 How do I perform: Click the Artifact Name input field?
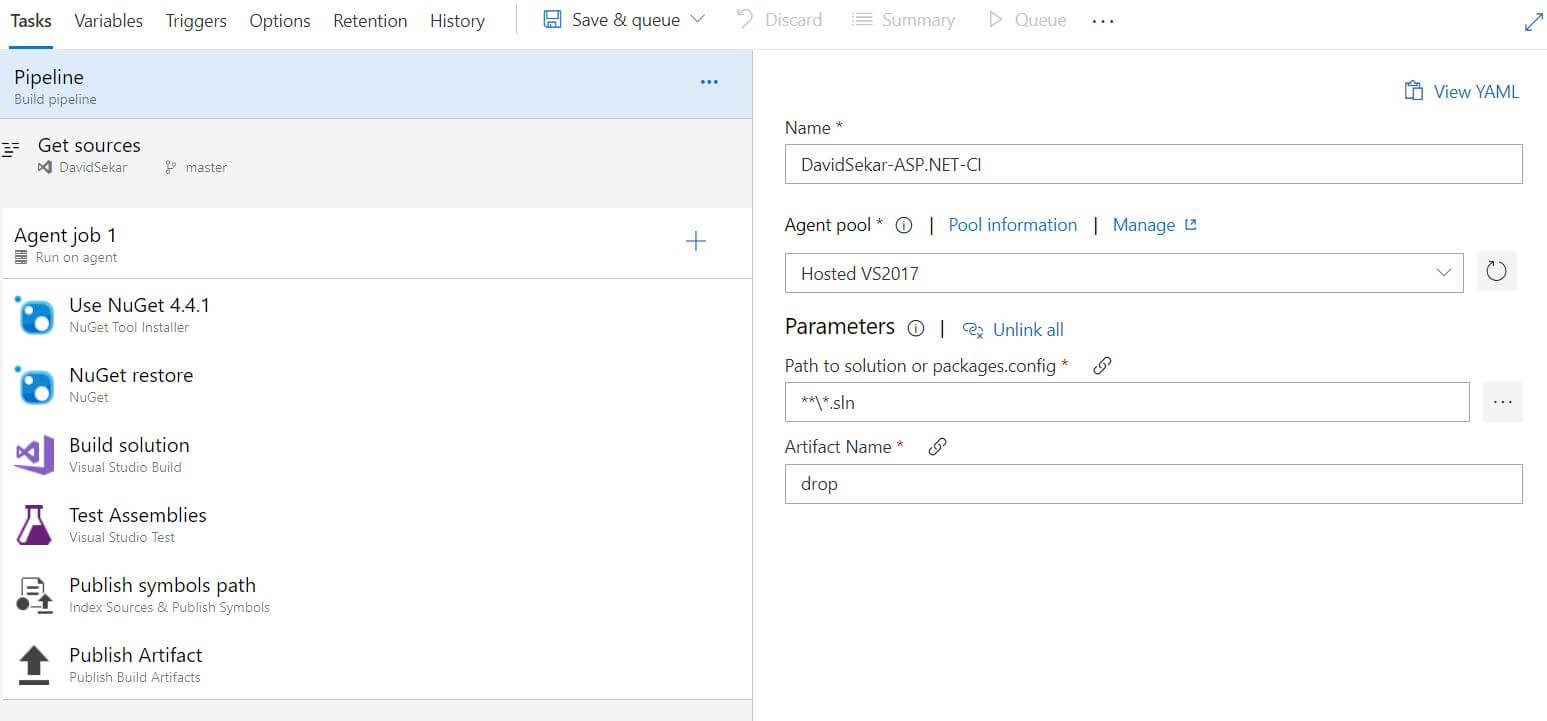1154,484
